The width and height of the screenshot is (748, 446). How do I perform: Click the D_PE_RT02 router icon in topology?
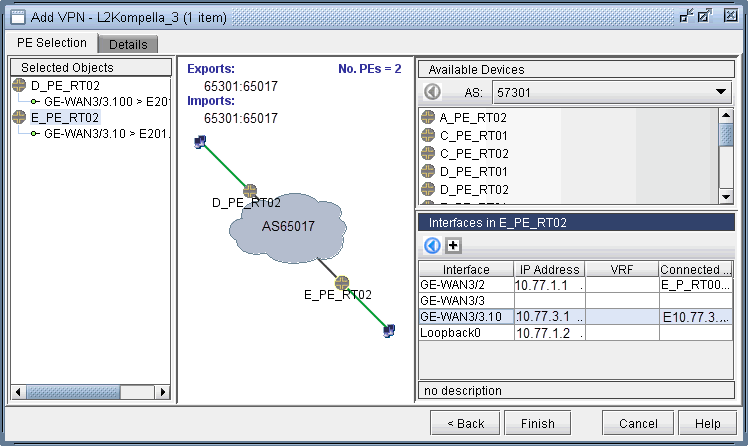(x=250, y=191)
